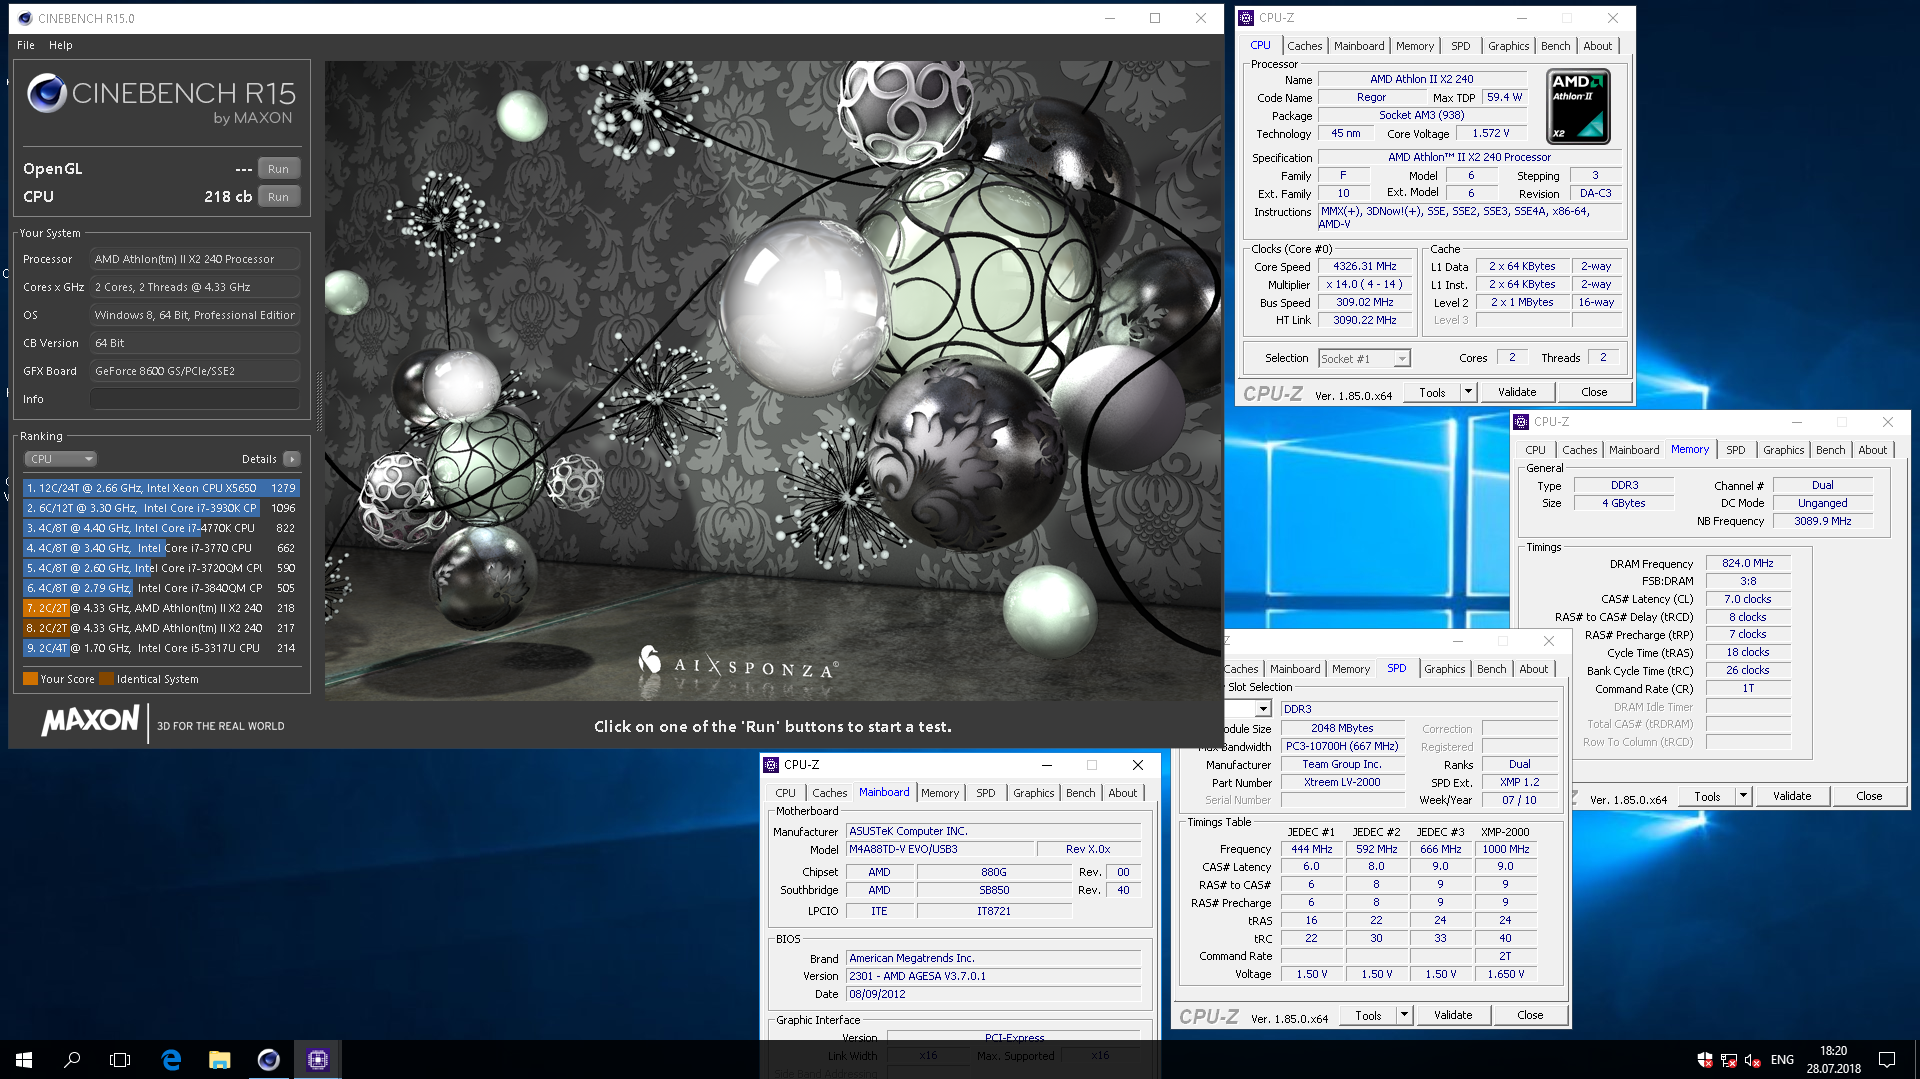Click the Processor name field in Cinebench
The width and height of the screenshot is (1920, 1079).
(195, 259)
